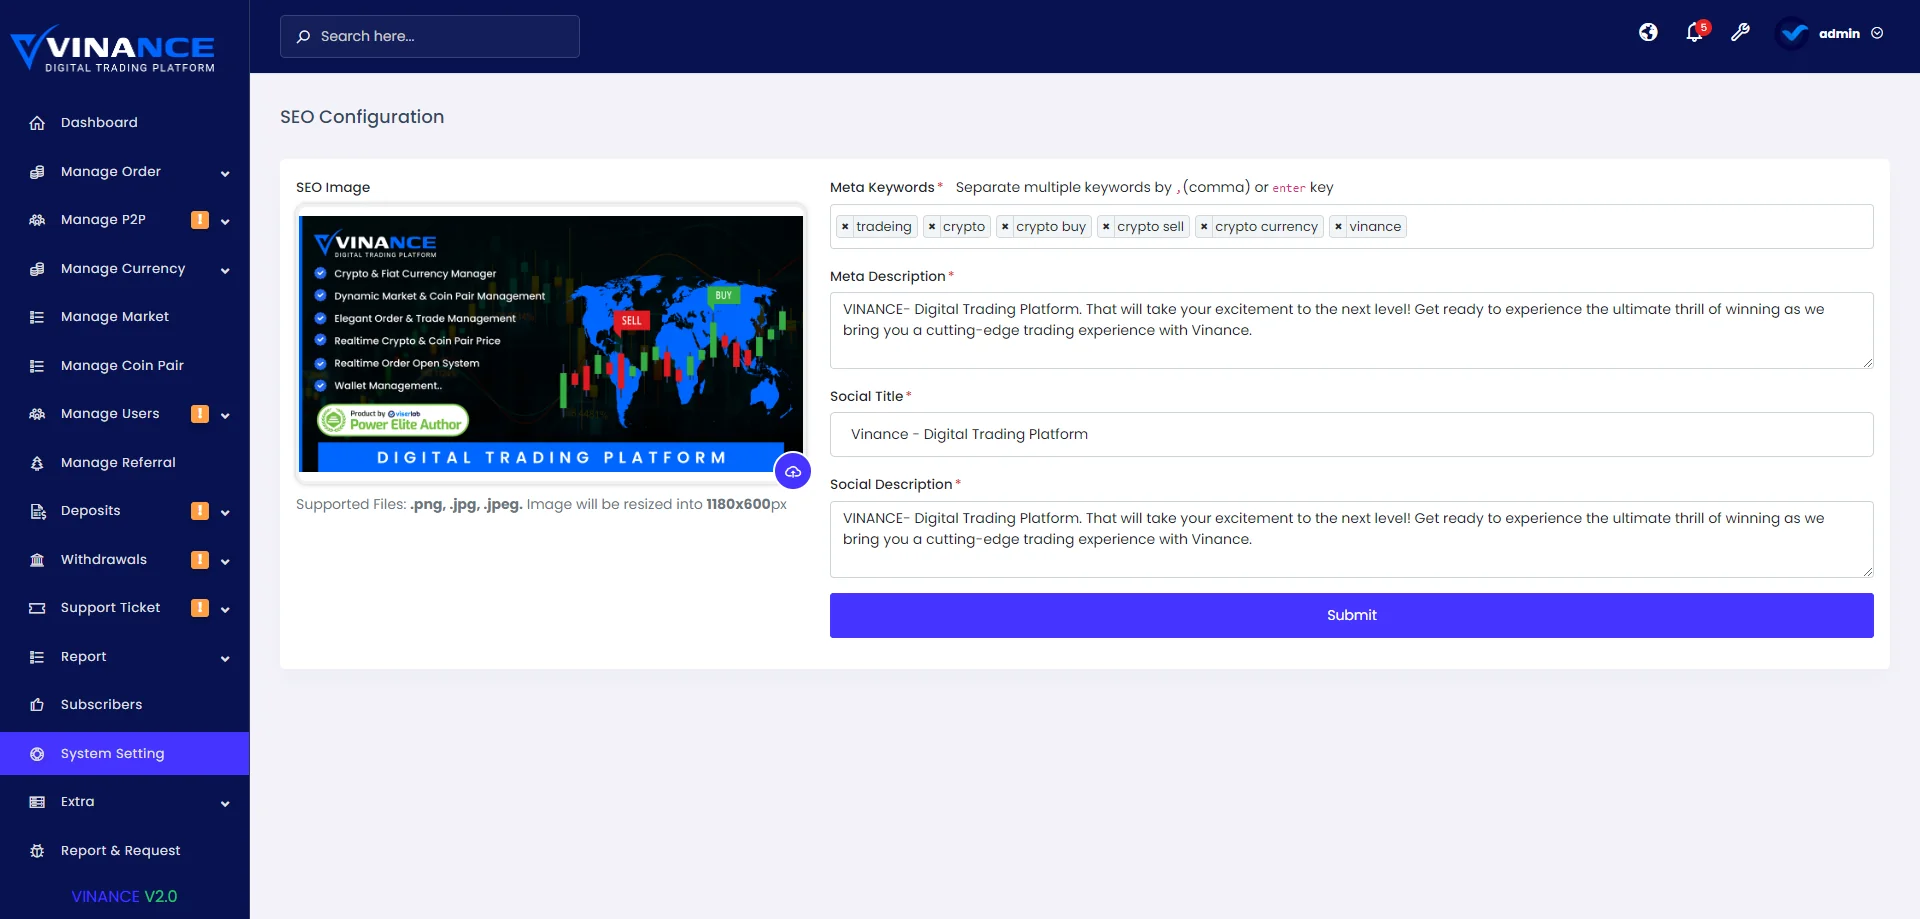This screenshot has width=1920, height=919.
Task: Expand the Support Ticket submenu chevron
Action: pos(225,609)
